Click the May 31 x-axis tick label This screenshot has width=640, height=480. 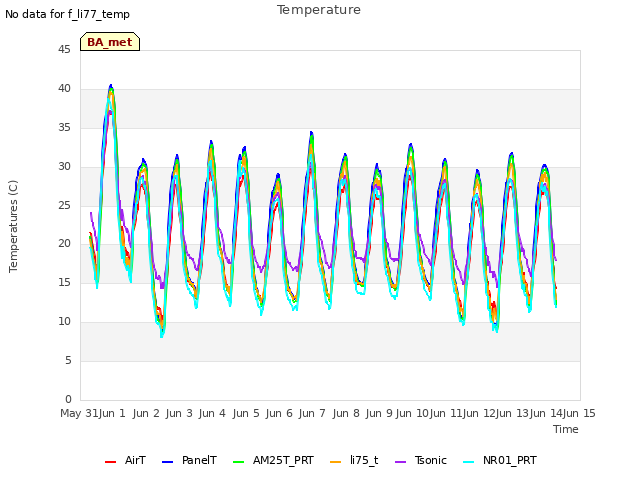pos(79,413)
